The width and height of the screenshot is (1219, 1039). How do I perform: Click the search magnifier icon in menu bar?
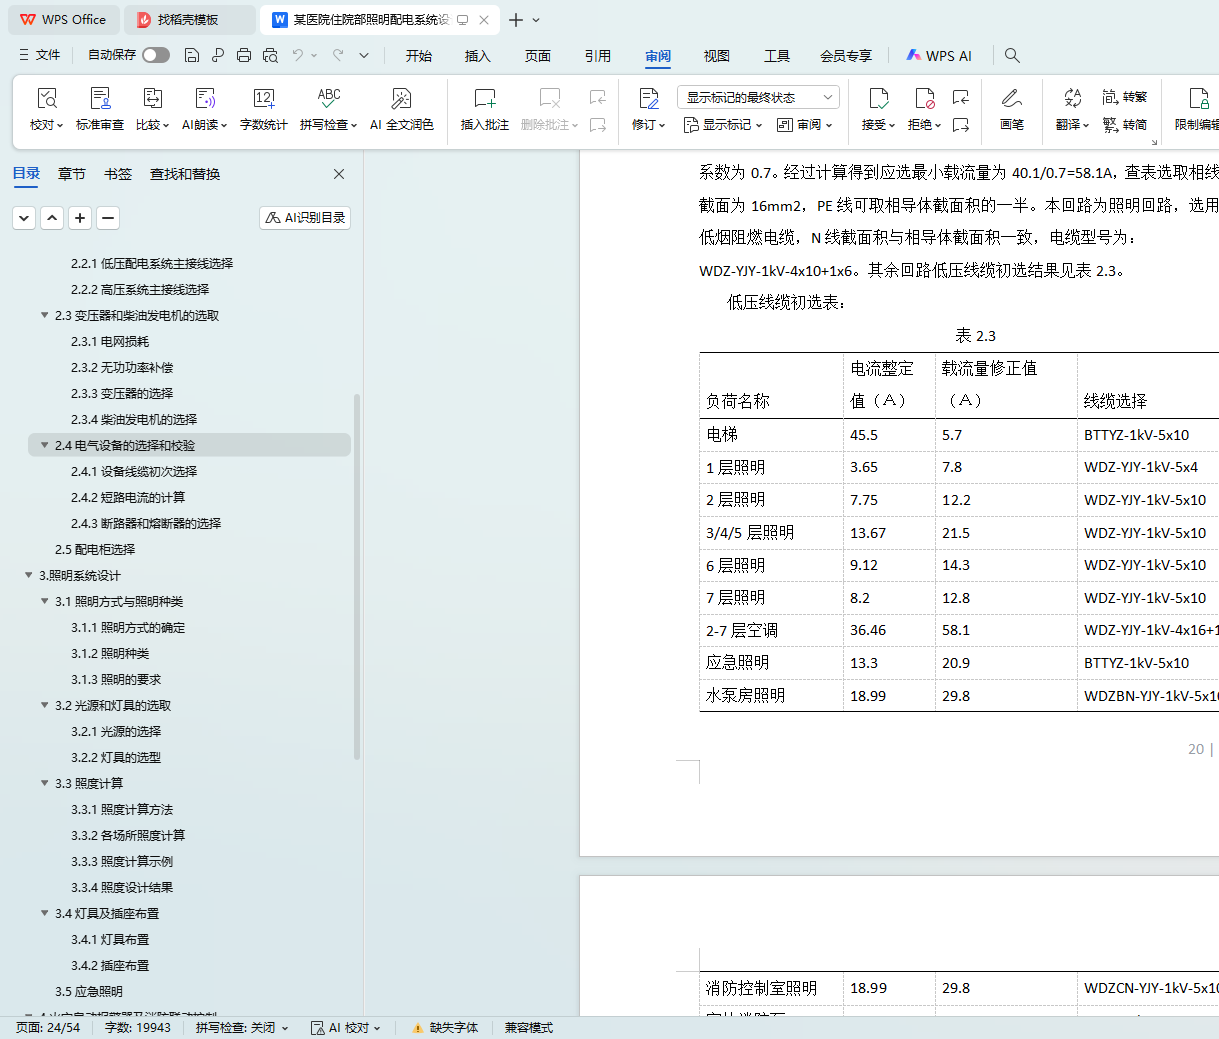click(x=1012, y=56)
